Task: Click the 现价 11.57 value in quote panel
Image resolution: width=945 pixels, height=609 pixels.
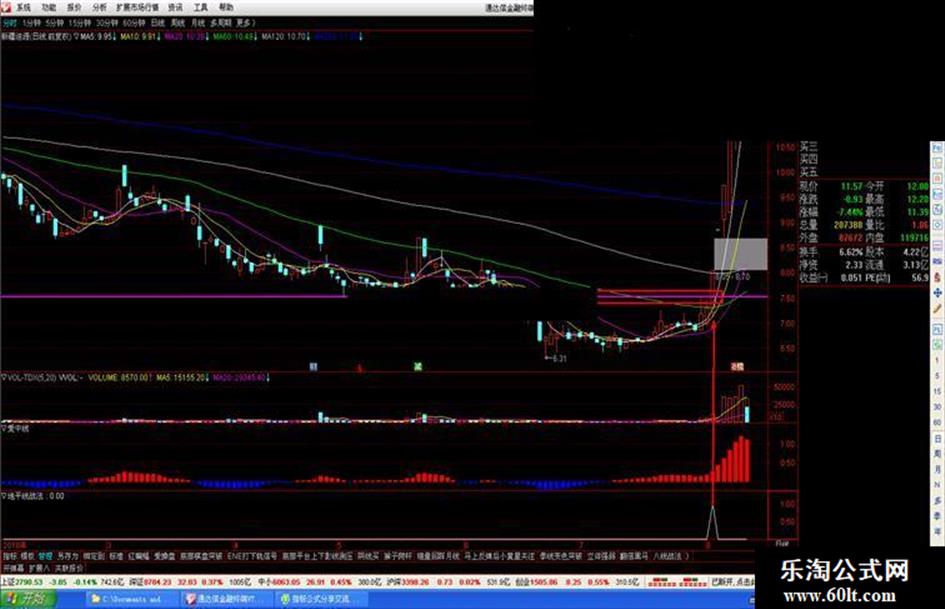Action: (x=851, y=186)
